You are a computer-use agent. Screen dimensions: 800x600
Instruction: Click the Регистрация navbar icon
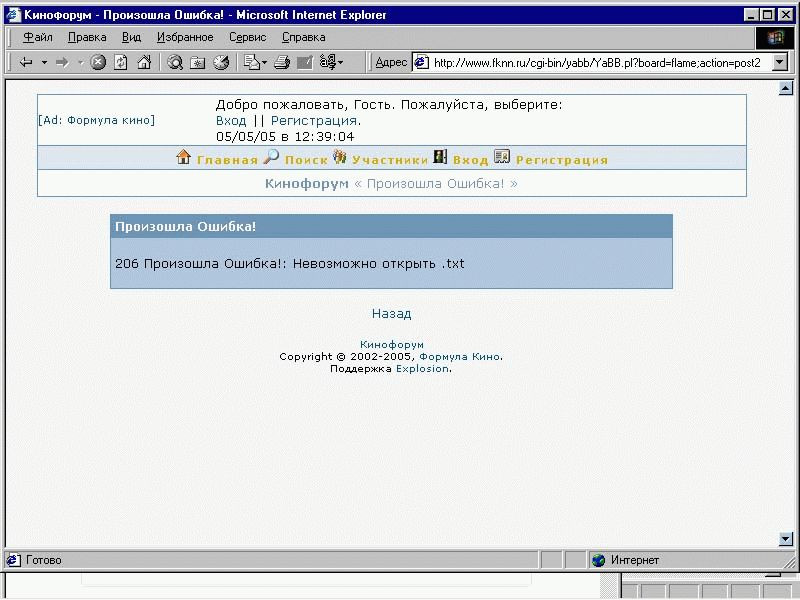click(502, 157)
